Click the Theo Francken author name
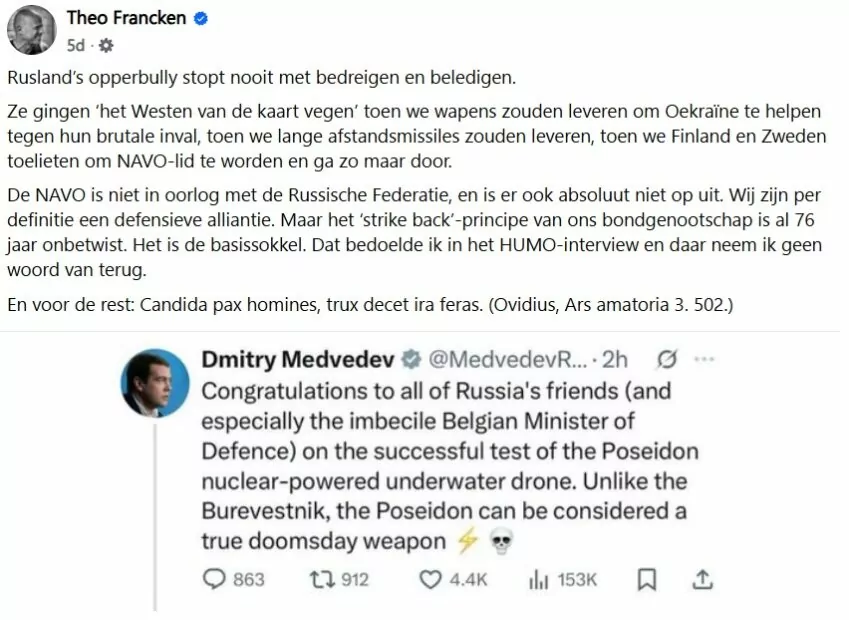This screenshot has width=849, height=620. click(x=126, y=18)
